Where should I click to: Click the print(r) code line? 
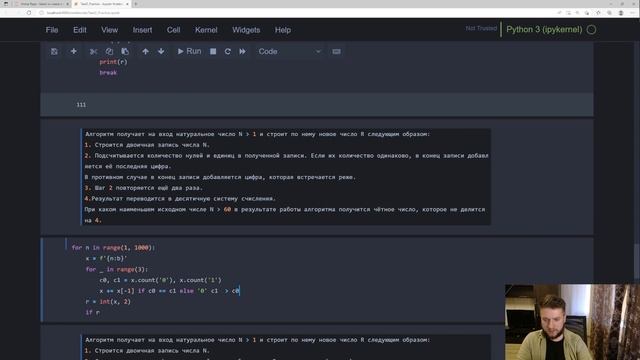click(x=113, y=62)
